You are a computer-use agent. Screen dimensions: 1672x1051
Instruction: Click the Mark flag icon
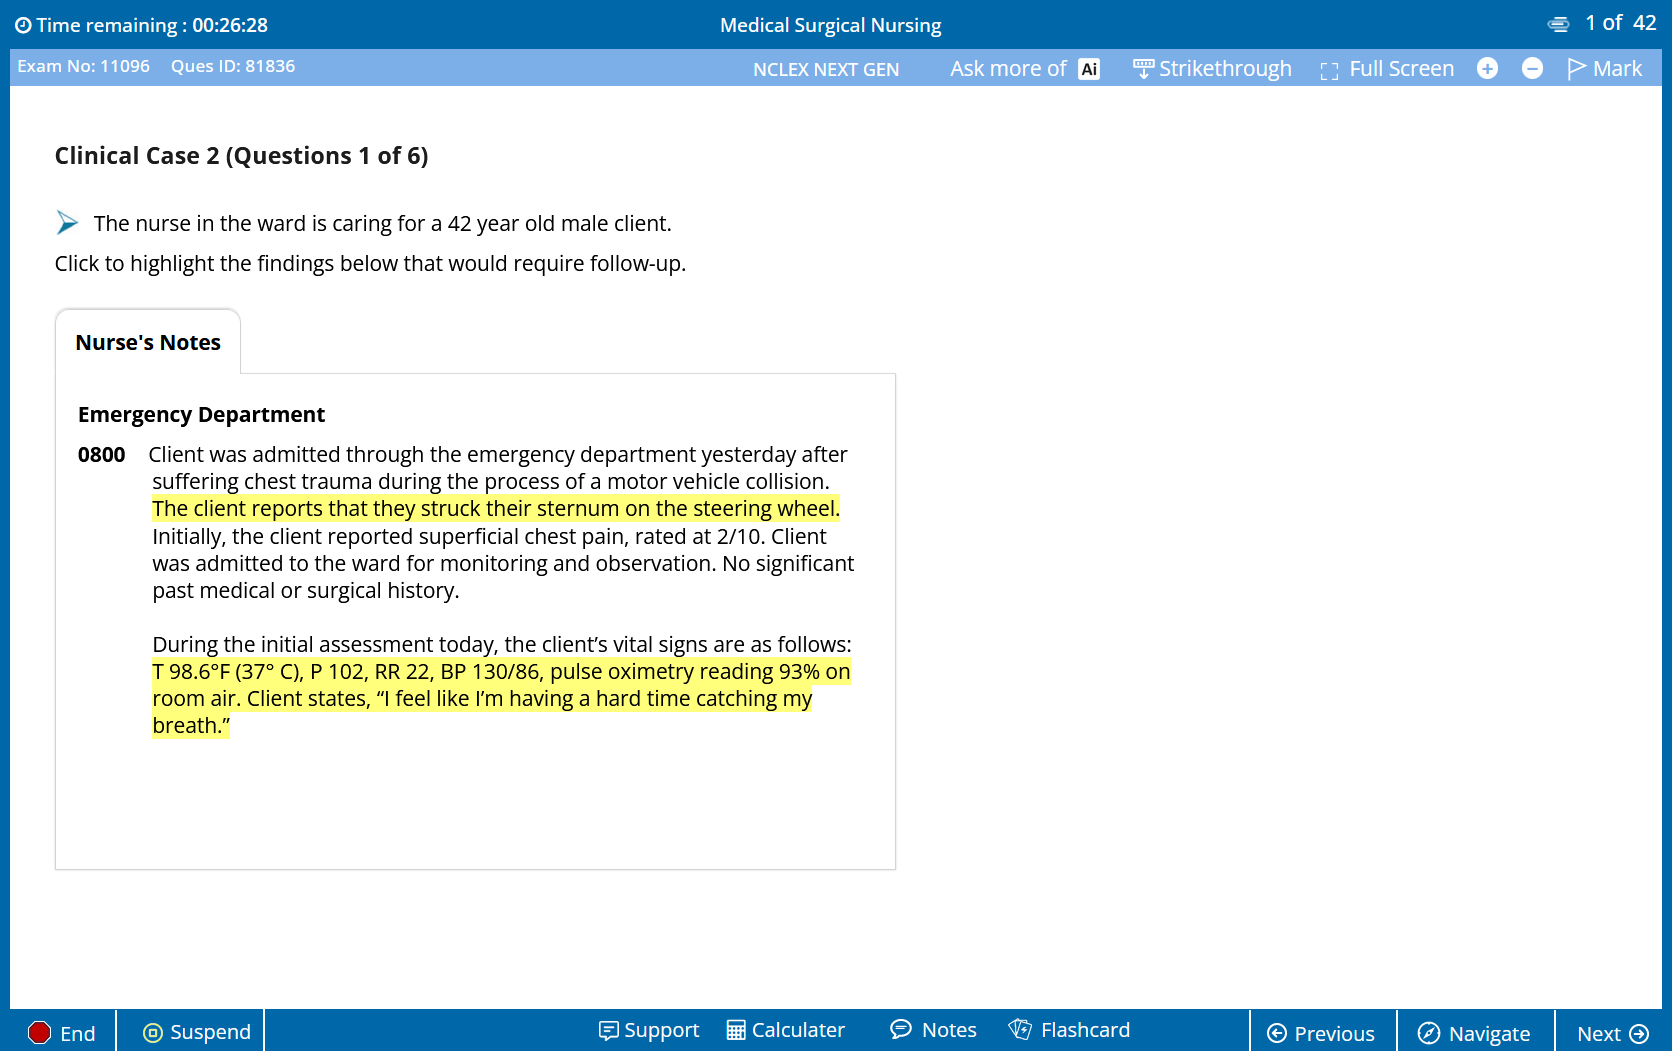1577,68
